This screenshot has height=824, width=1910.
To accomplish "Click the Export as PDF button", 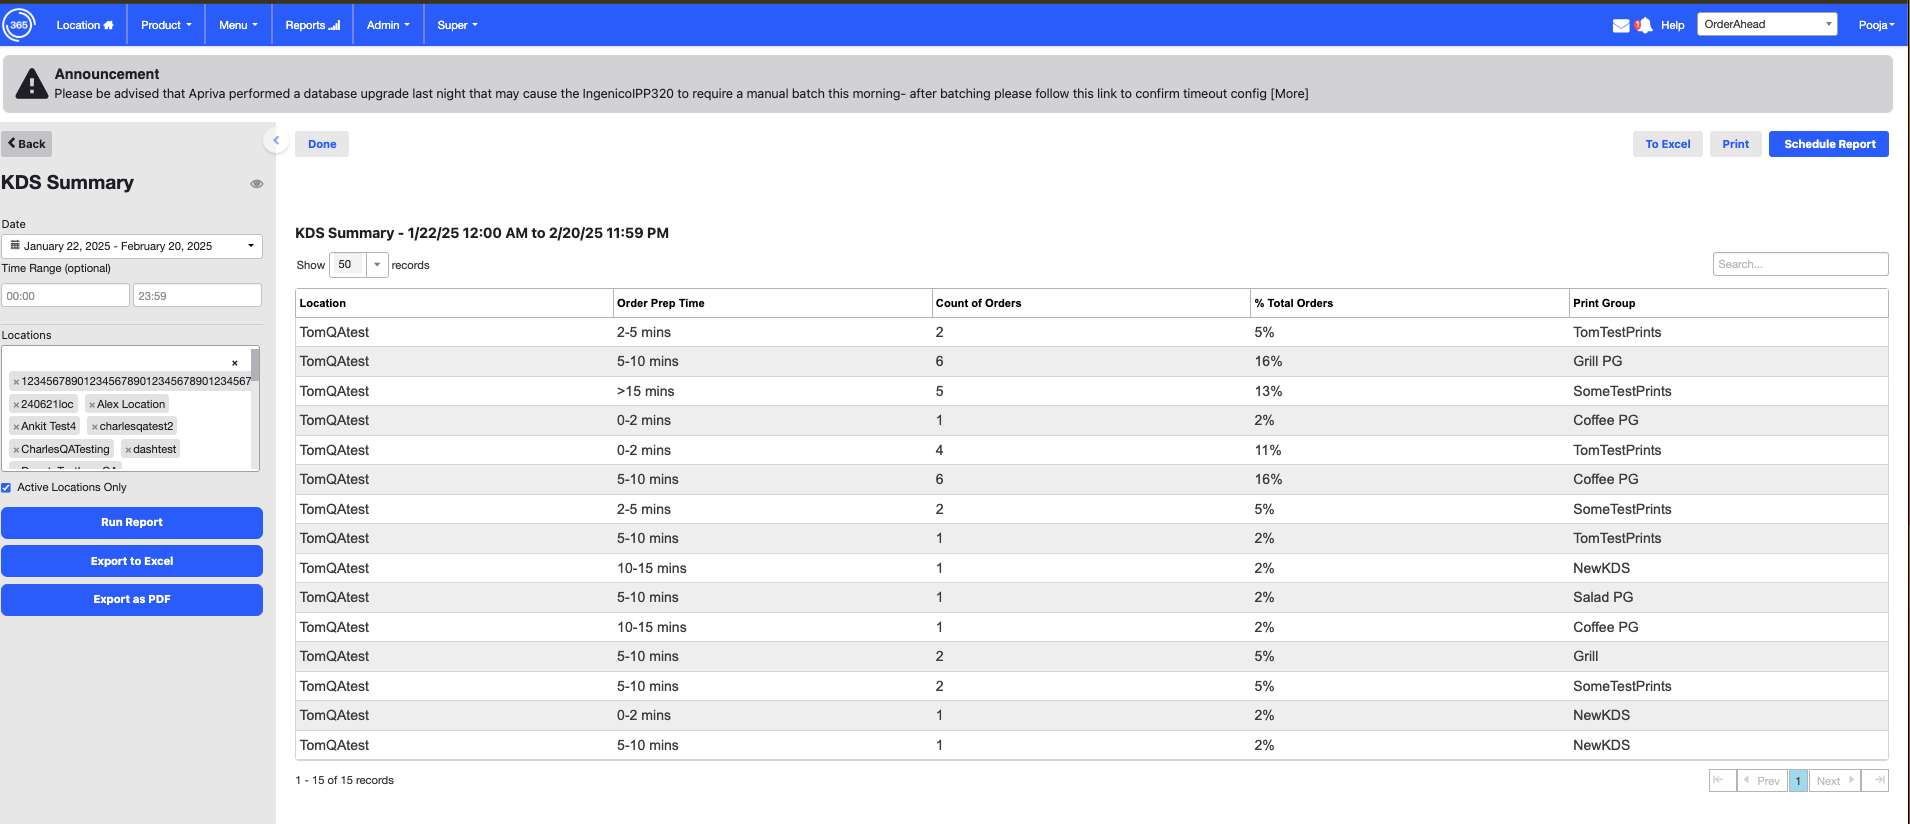I will (132, 600).
